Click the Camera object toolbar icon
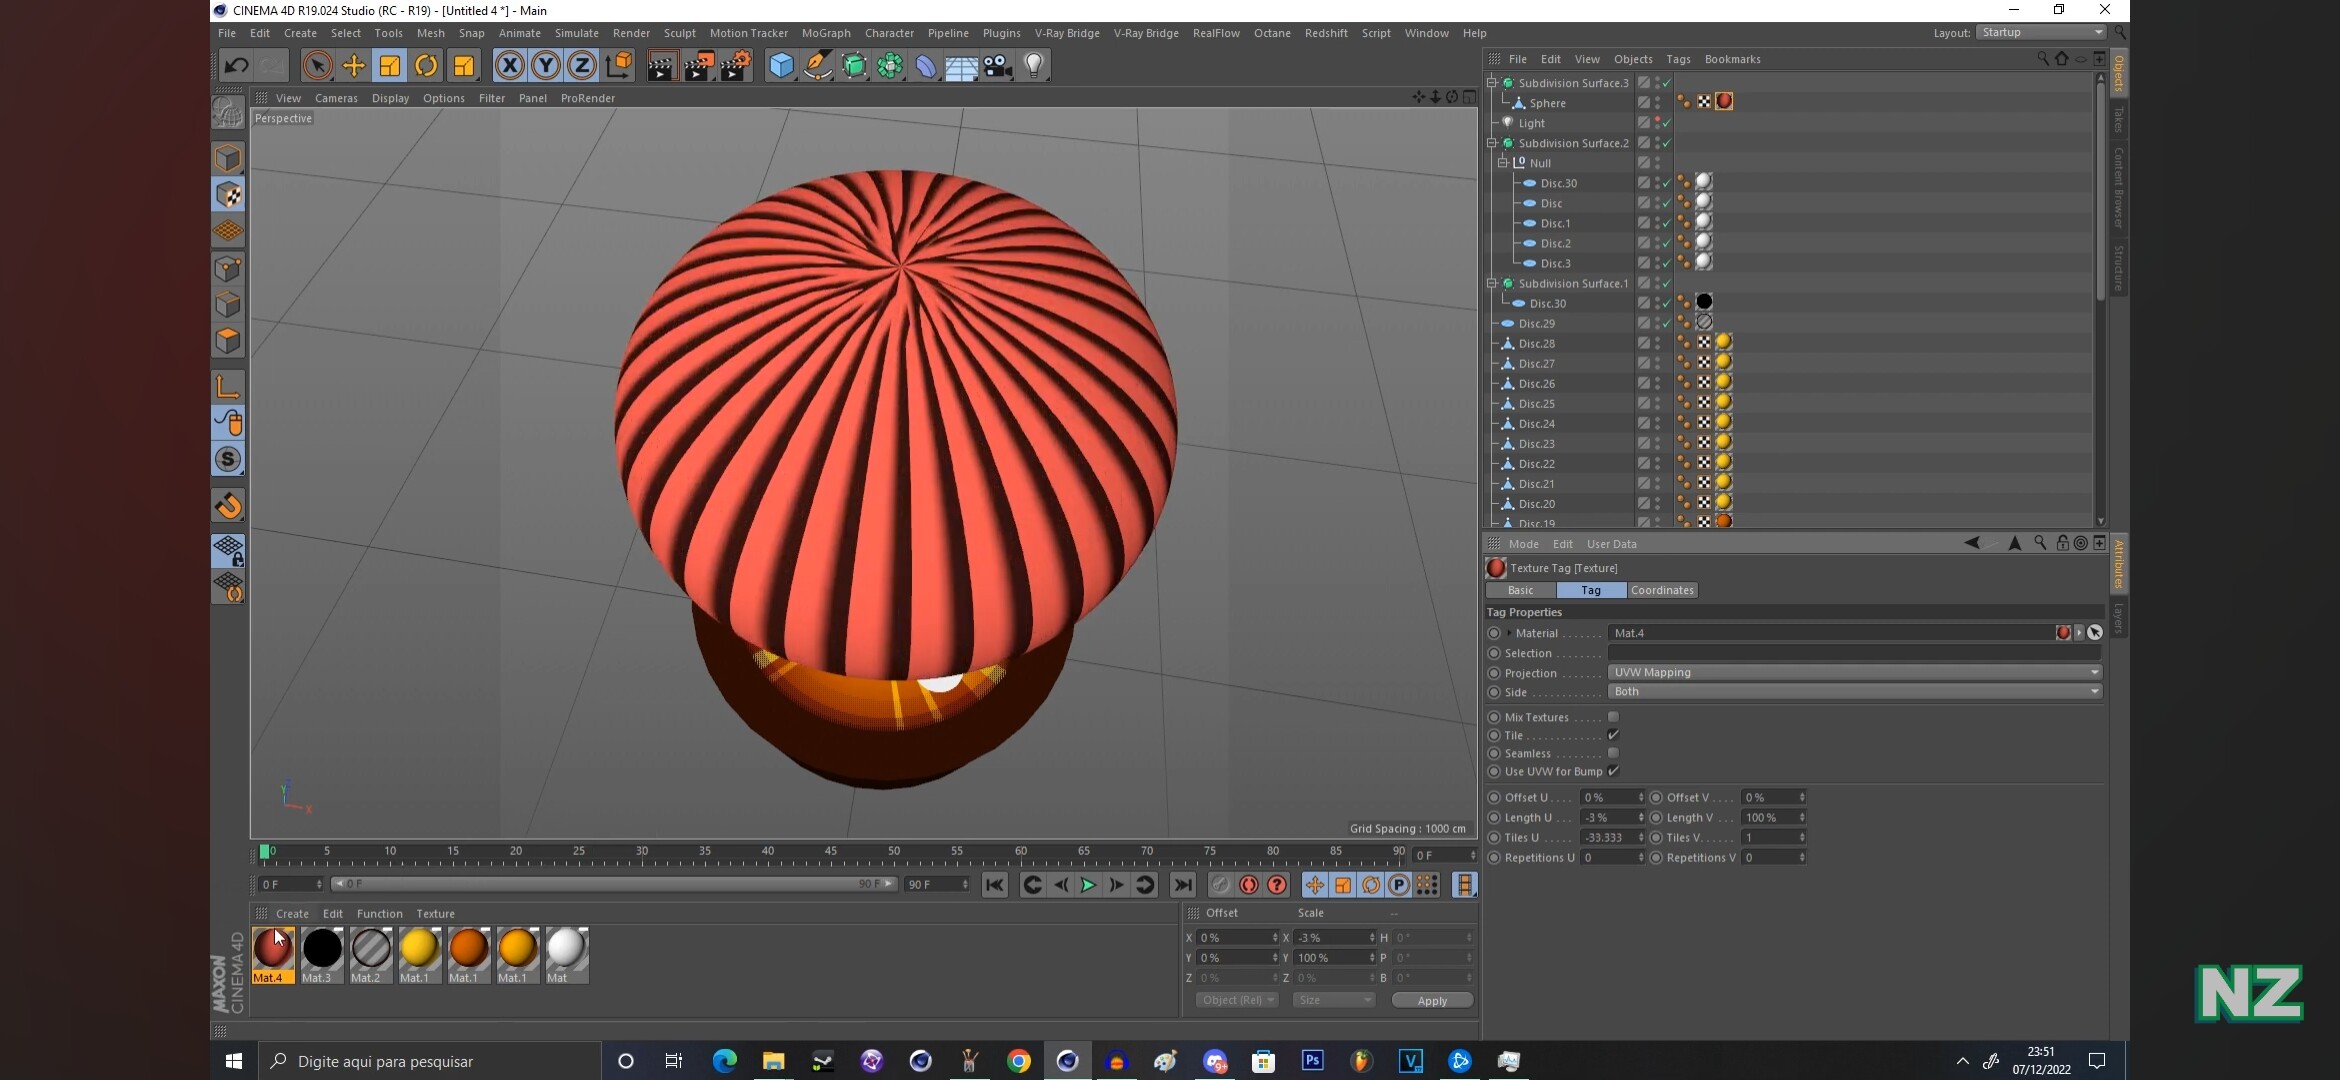This screenshot has width=2340, height=1080. (x=998, y=66)
